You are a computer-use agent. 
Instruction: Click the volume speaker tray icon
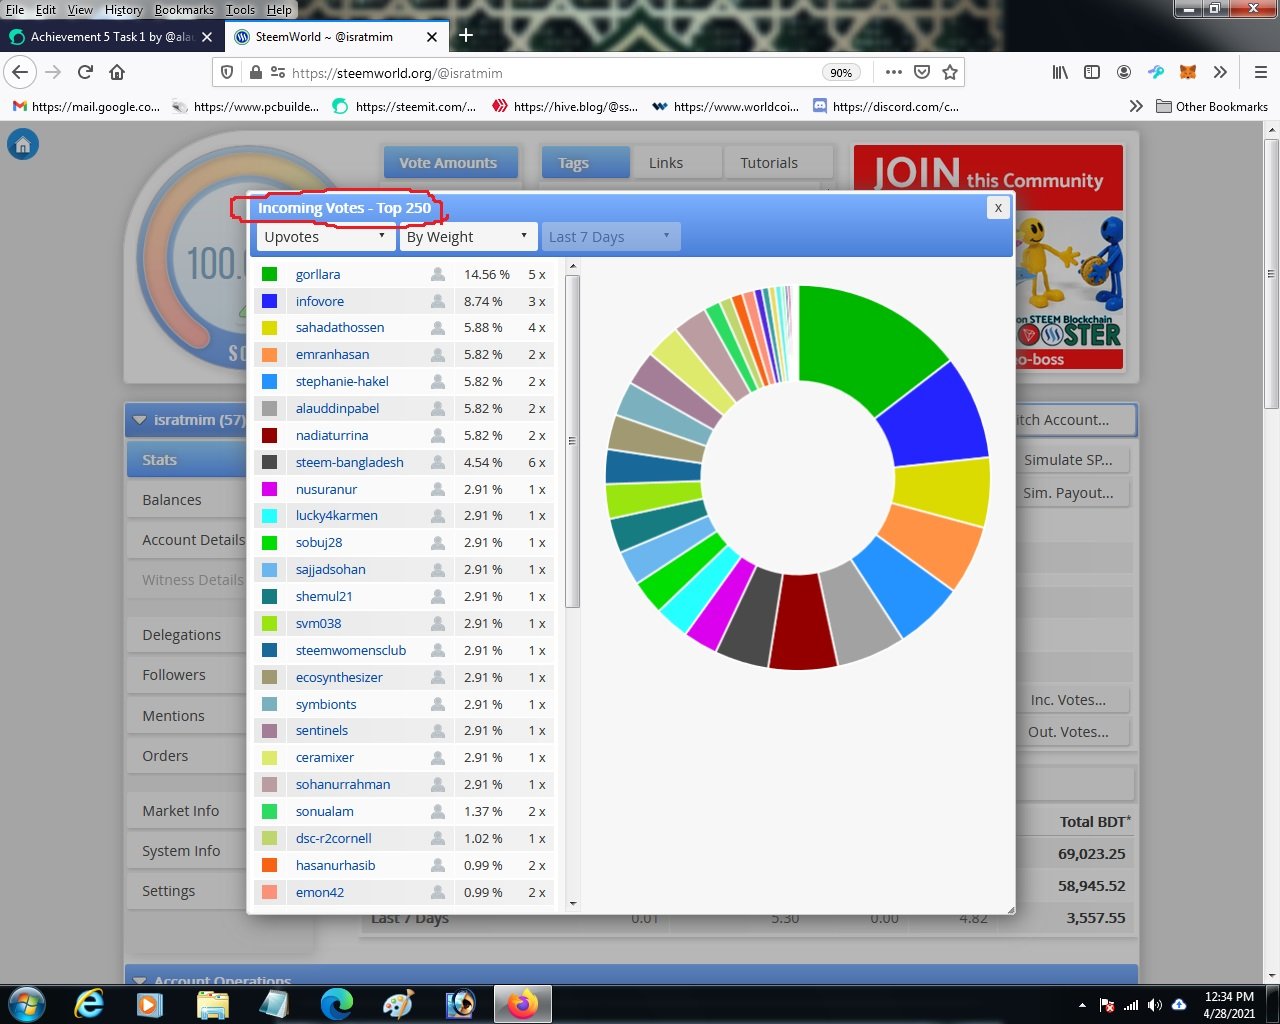click(x=1155, y=1005)
